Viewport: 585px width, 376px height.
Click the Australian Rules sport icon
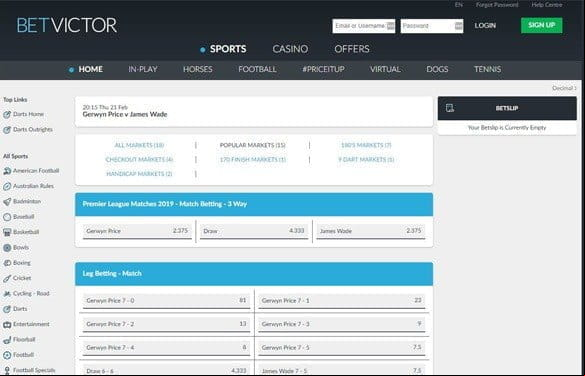pos(7,186)
